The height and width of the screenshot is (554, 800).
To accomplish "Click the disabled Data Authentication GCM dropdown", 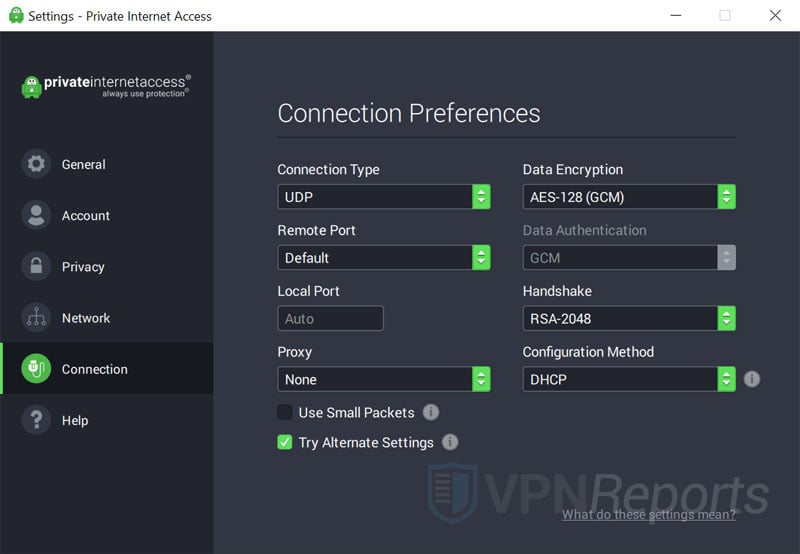I will click(x=629, y=258).
